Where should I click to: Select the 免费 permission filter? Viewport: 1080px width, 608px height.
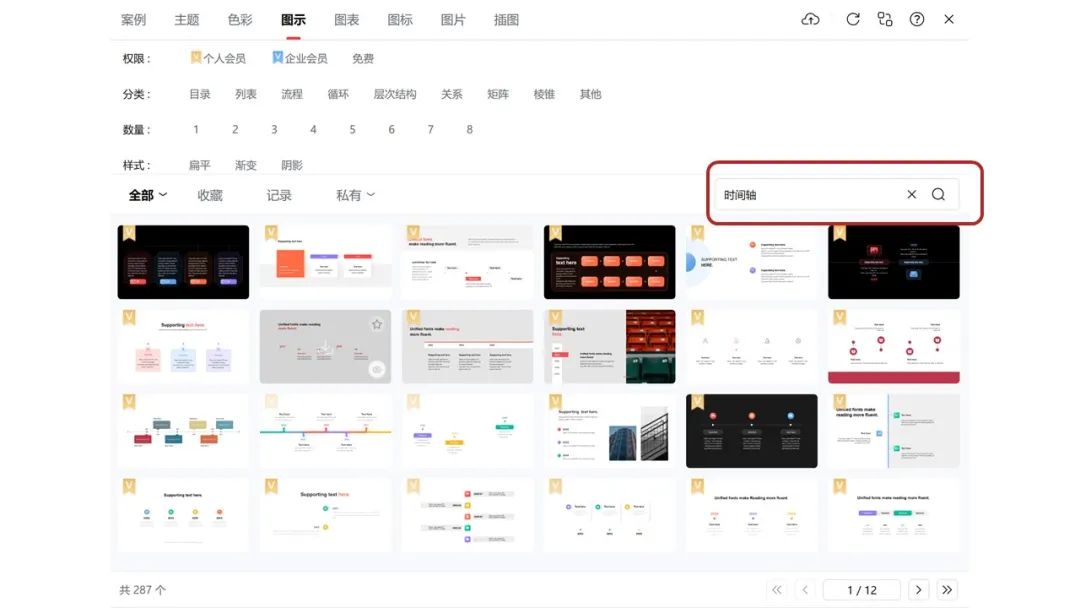[363, 59]
